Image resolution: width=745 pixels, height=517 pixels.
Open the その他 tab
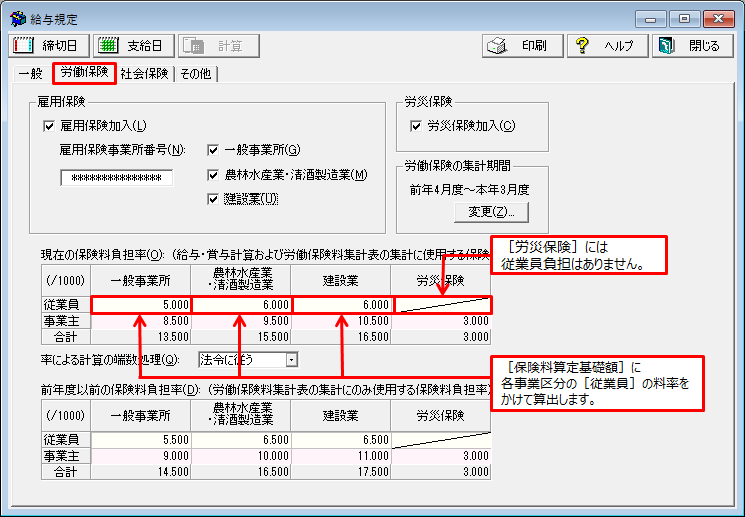click(x=196, y=74)
